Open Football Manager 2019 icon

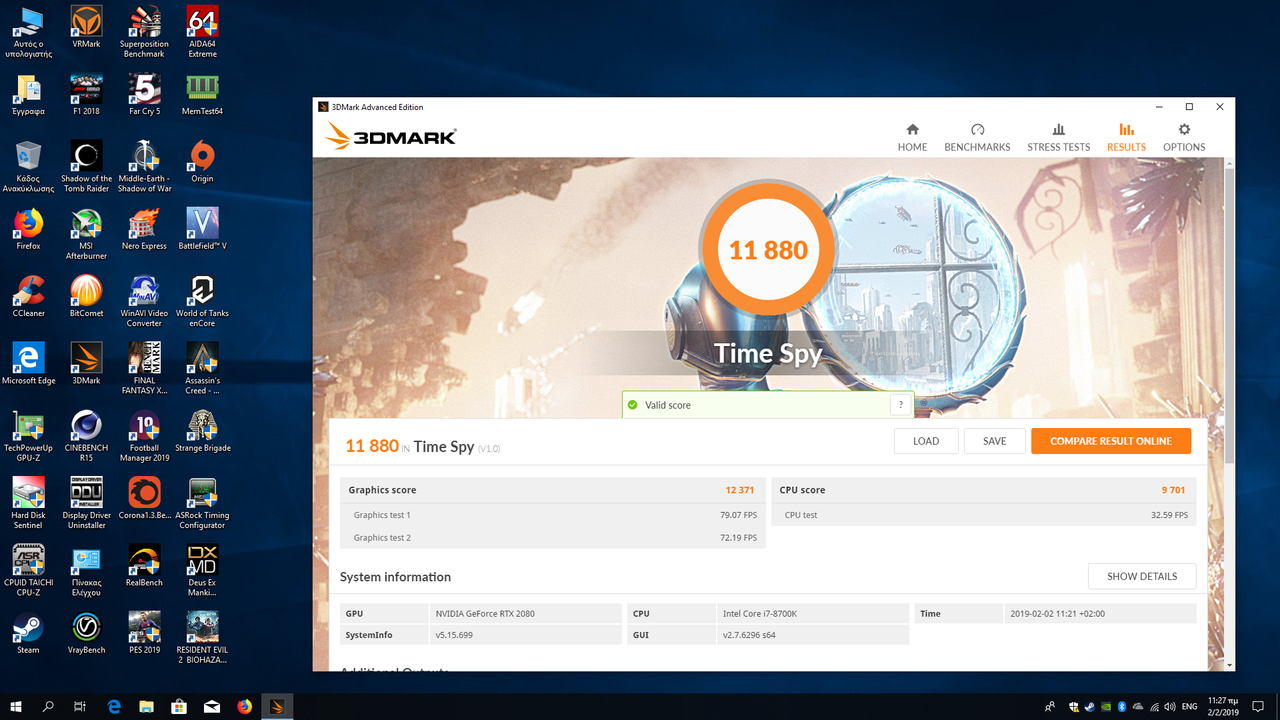point(144,436)
